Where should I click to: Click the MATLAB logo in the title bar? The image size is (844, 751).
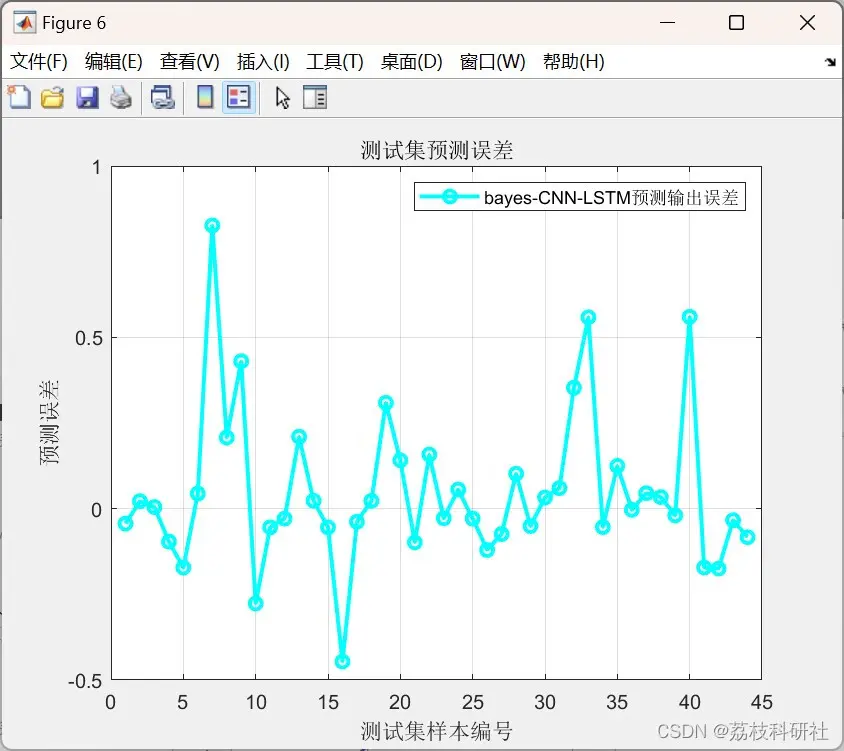tap(24, 23)
